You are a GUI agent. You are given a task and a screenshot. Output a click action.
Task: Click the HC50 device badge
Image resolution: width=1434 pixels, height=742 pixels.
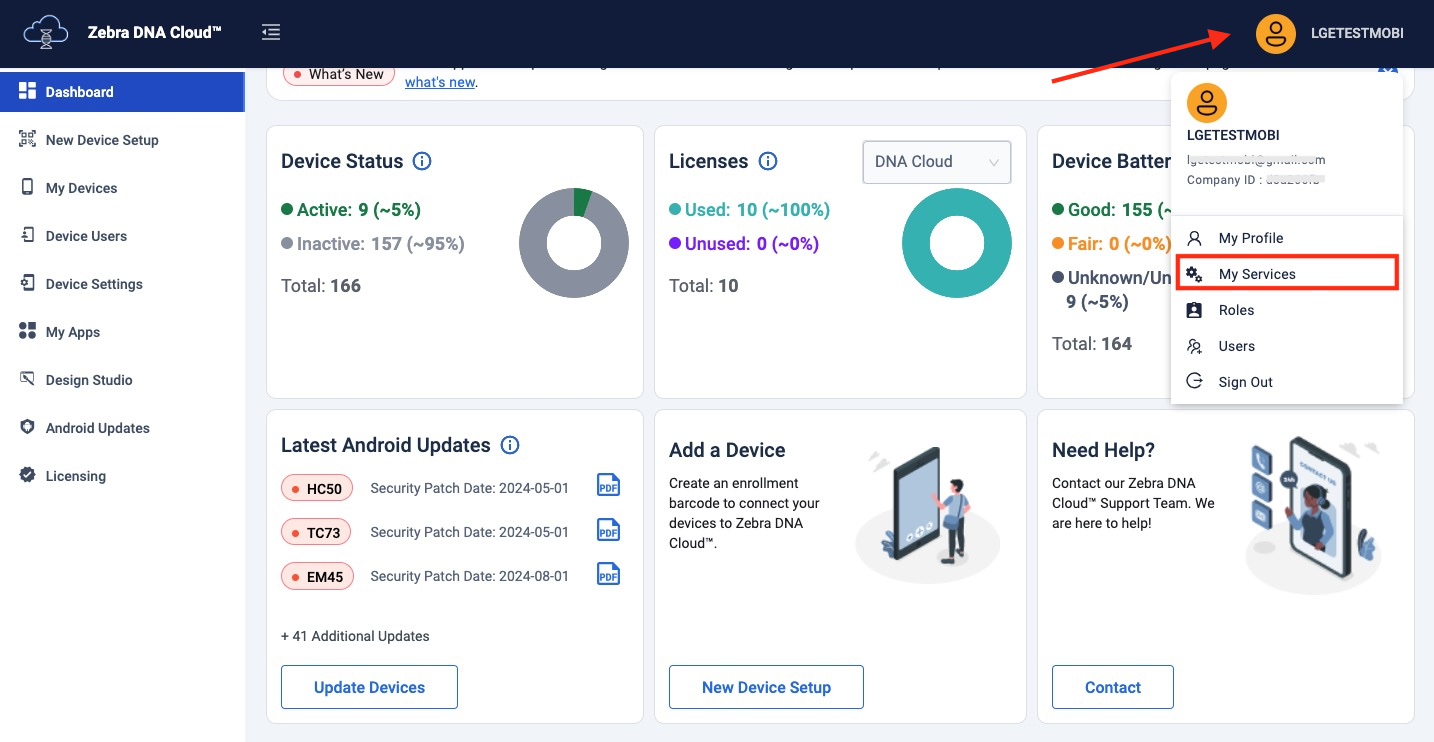coord(317,489)
